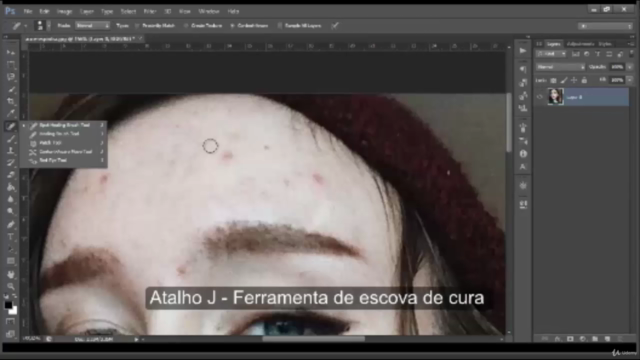This screenshot has width=640, height=360.
Task: Select the Quick Selection tool
Action: (x=11, y=89)
